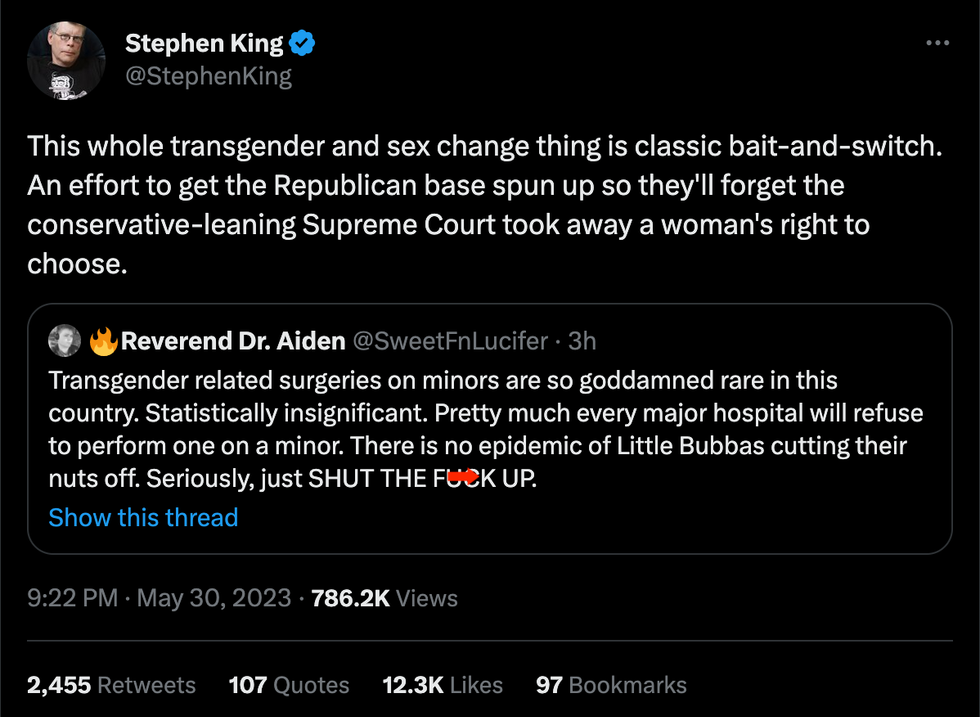View the 97 Bookmarks count
980x717 pixels.
(611, 685)
